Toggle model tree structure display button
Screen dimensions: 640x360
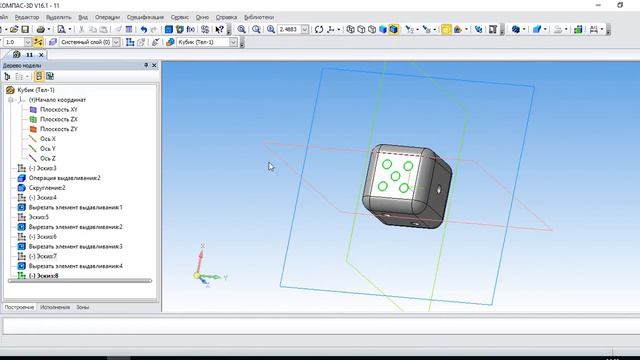pos(39,76)
